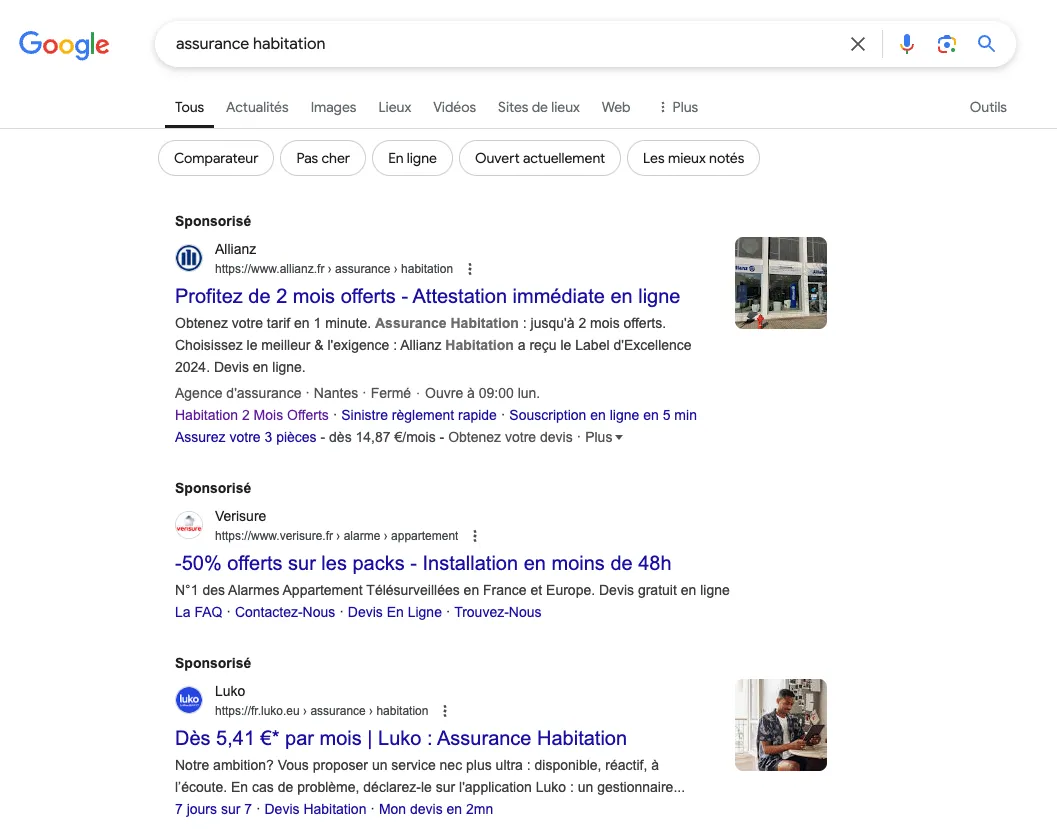Open the Contactez-Nous sitelink

tap(284, 613)
